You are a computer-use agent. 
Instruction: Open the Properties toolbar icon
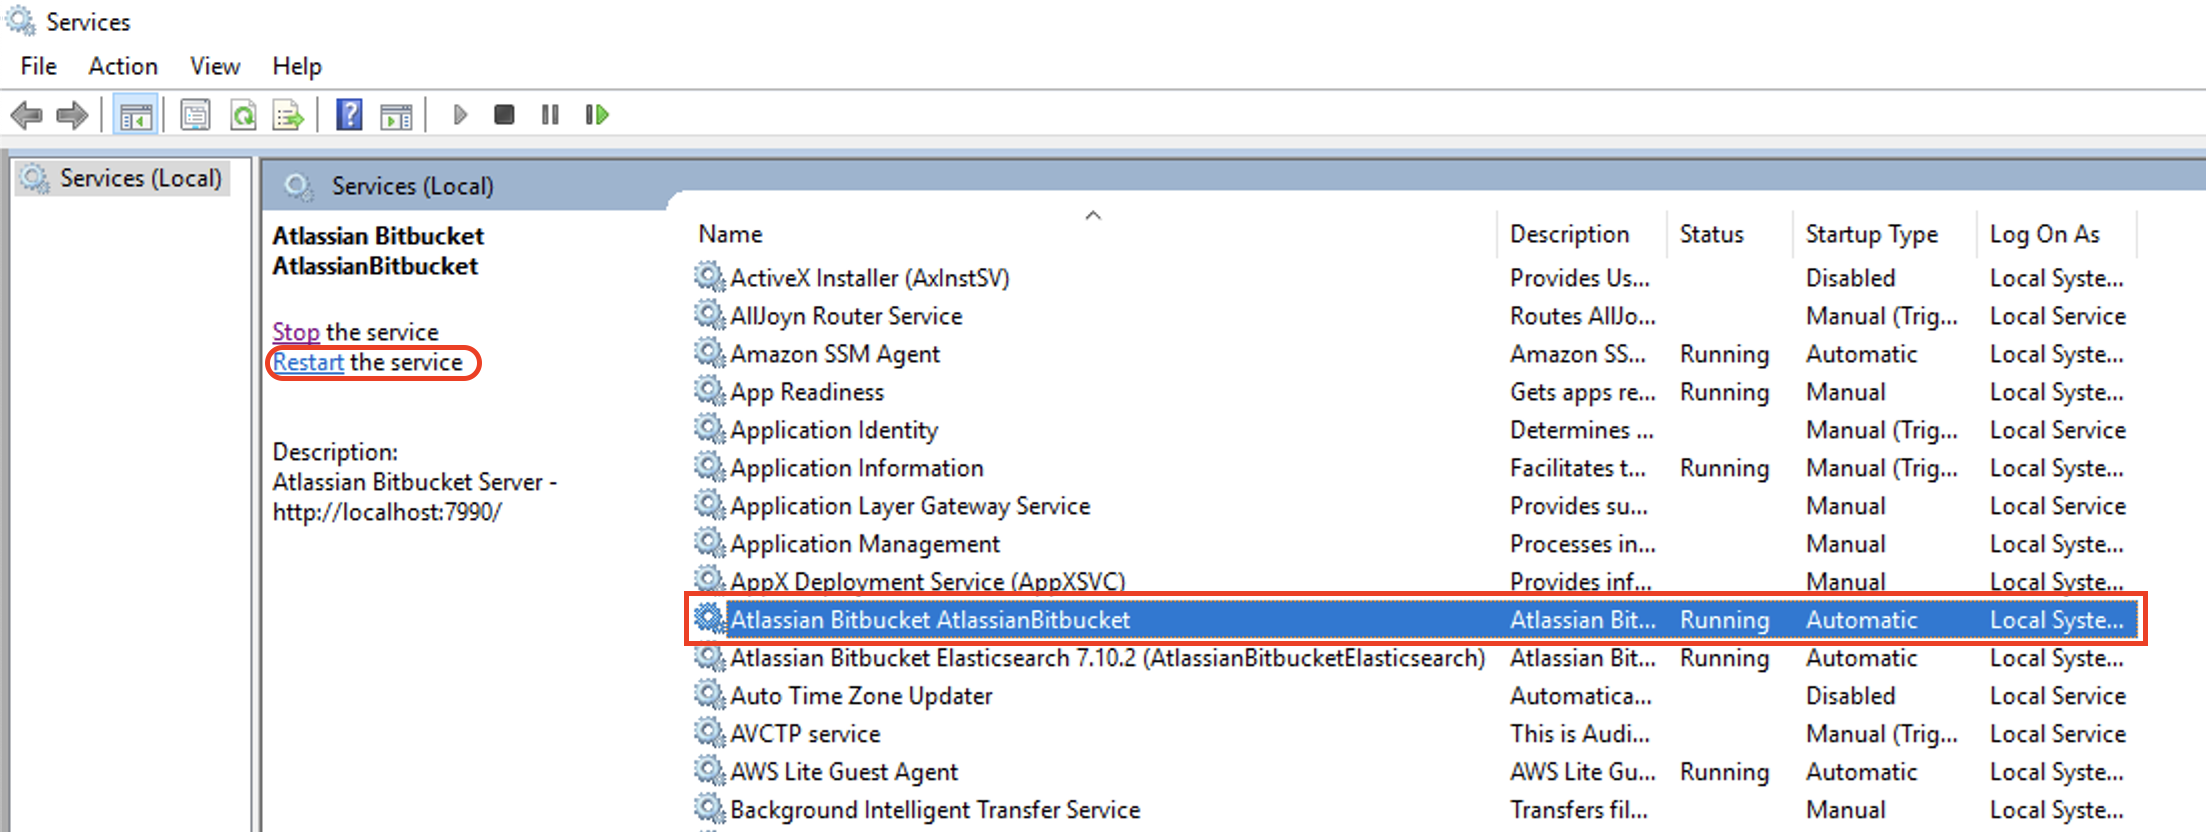(x=195, y=115)
